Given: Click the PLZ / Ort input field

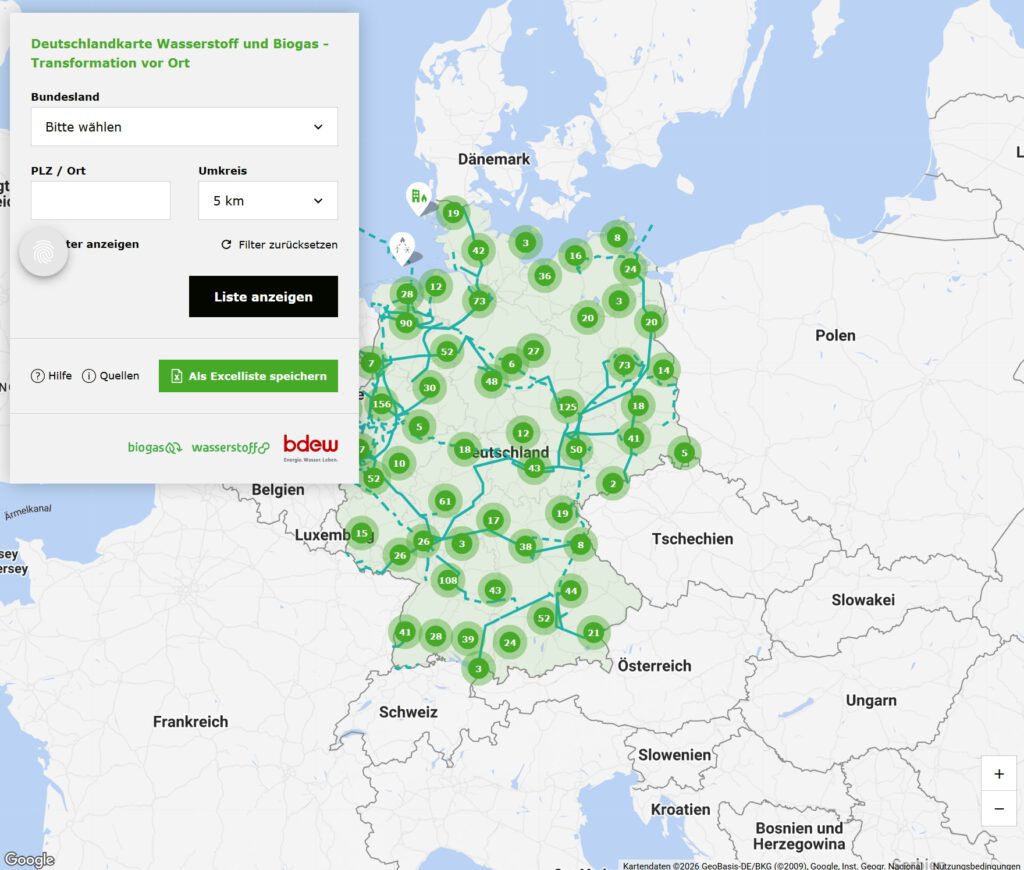Looking at the screenshot, I should (101, 201).
